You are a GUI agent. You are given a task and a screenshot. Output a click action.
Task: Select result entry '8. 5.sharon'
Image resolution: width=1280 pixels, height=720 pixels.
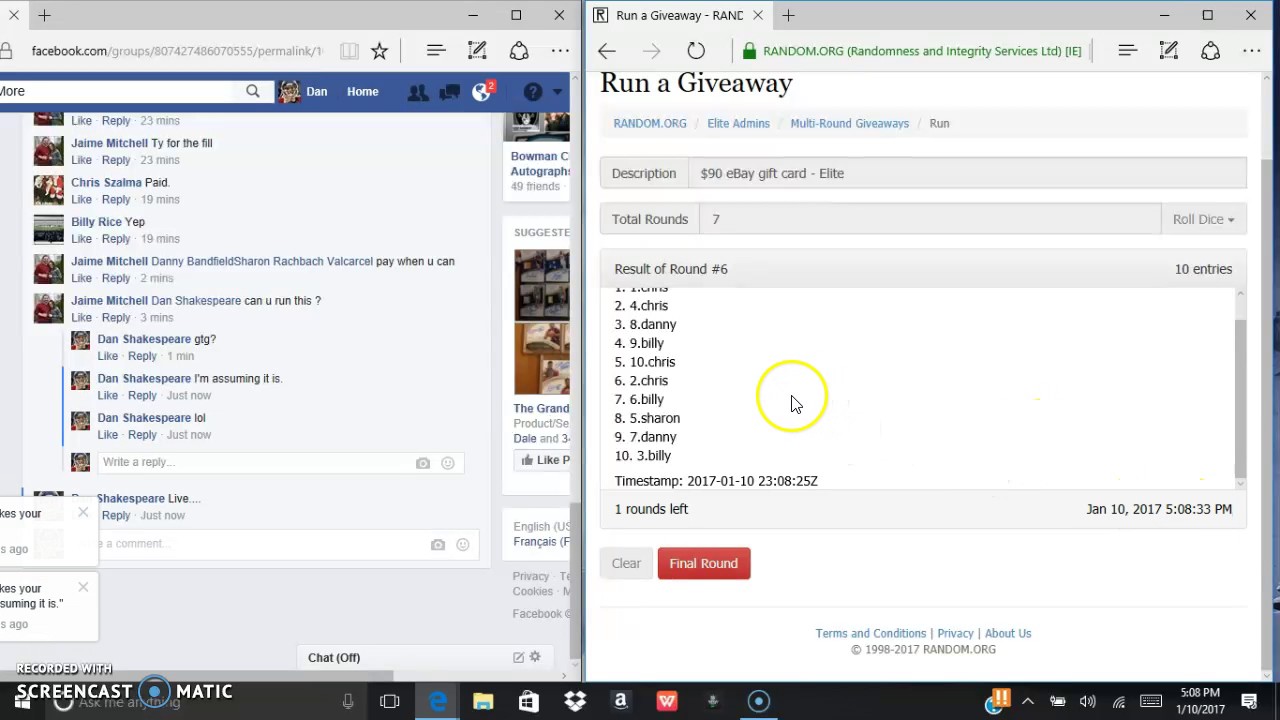pyautogui.click(x=647, y=418)
